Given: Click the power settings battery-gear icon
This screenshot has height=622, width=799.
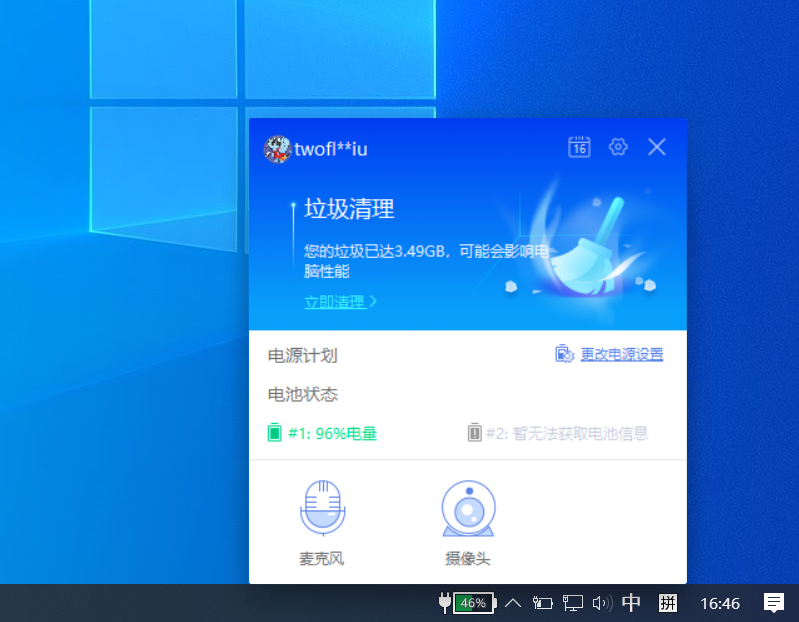Looking at the screenshot, I should [x=564, y=354].
